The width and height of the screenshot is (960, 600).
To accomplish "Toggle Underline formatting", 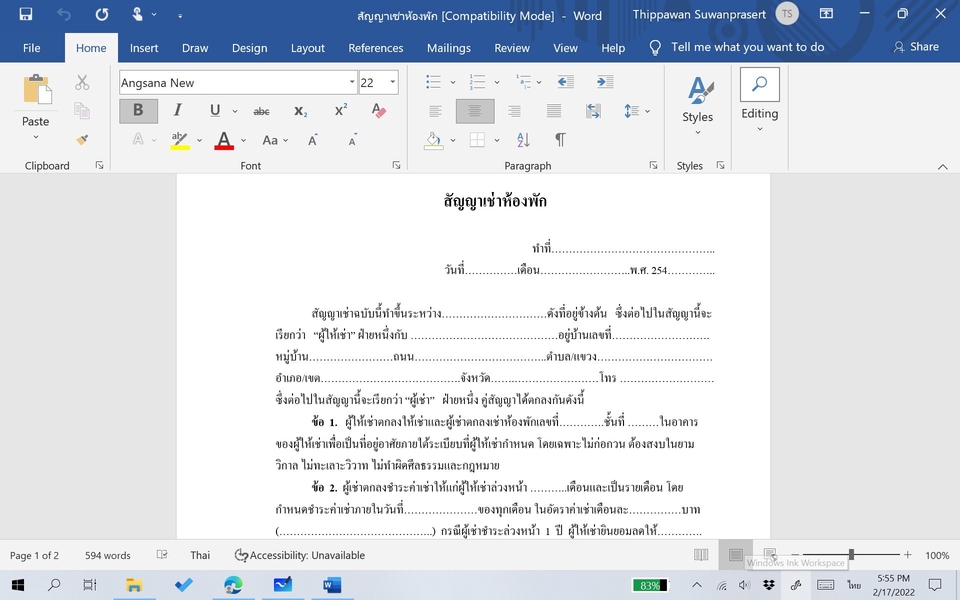I will click(215, 110).
